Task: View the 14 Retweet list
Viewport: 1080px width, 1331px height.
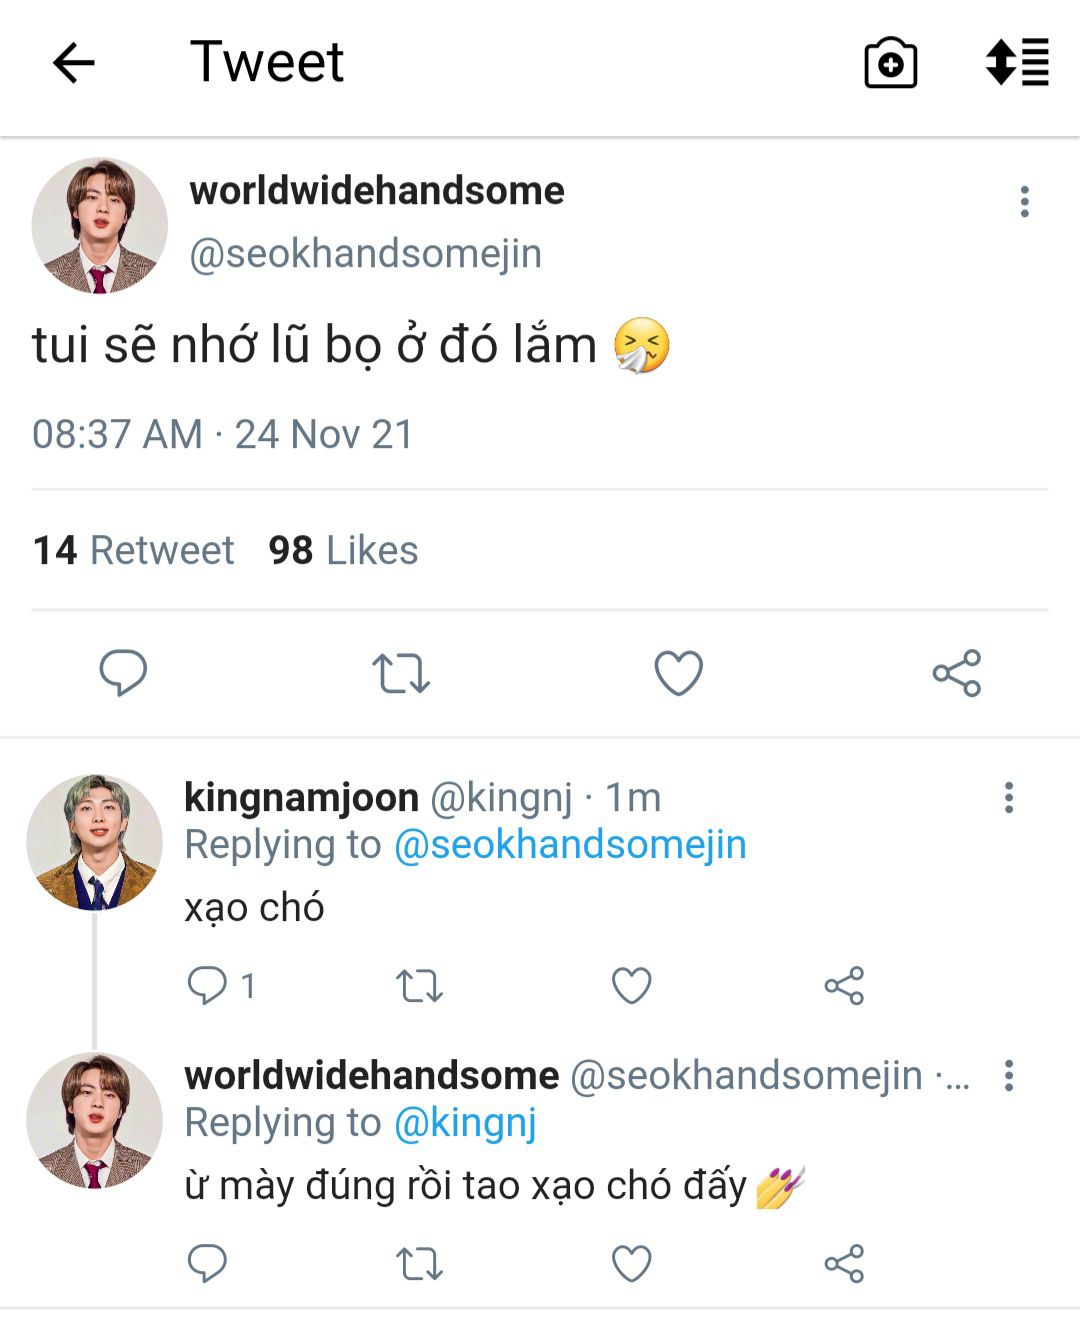Action: (x=133, y=550)
